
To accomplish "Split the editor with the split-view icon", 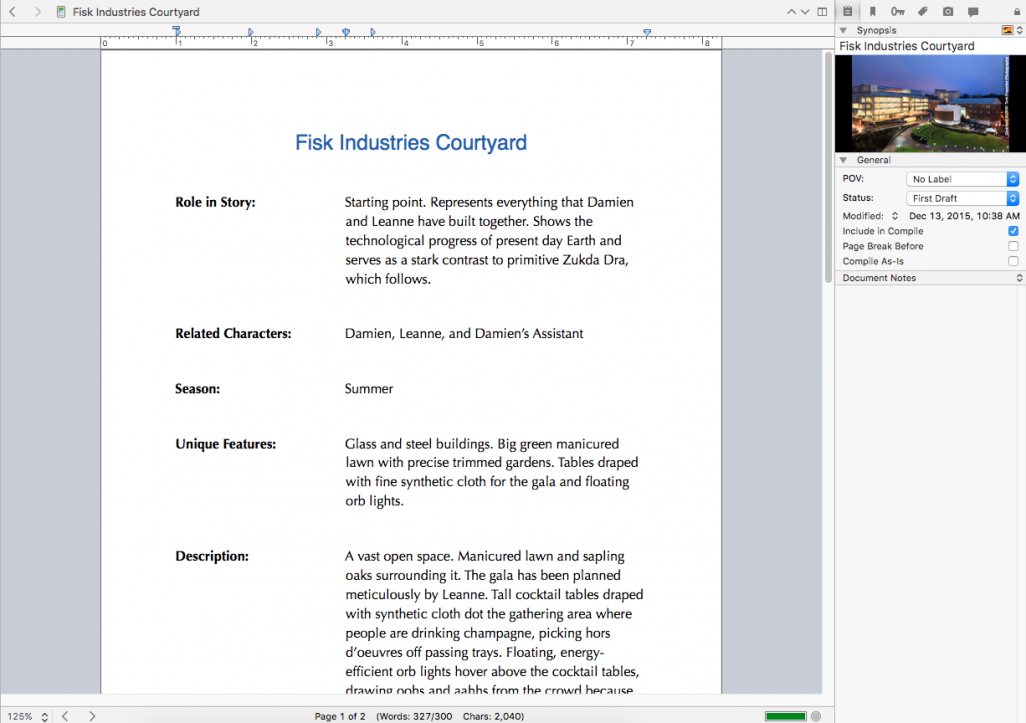I will pos(823,12).
